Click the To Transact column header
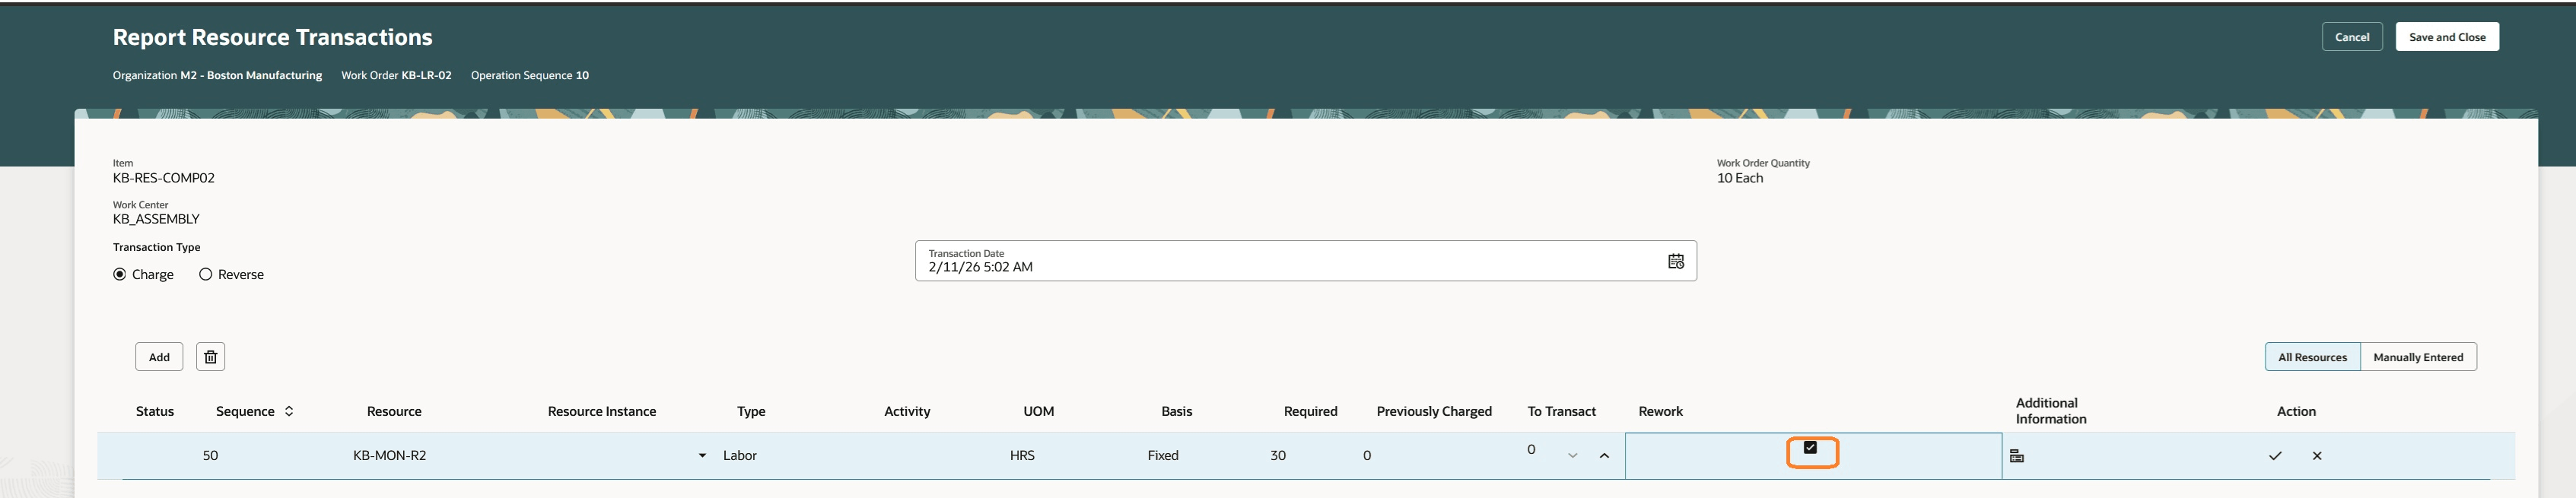Image resolution: width=2576 pixels, height=498 pixels. 1561,411
